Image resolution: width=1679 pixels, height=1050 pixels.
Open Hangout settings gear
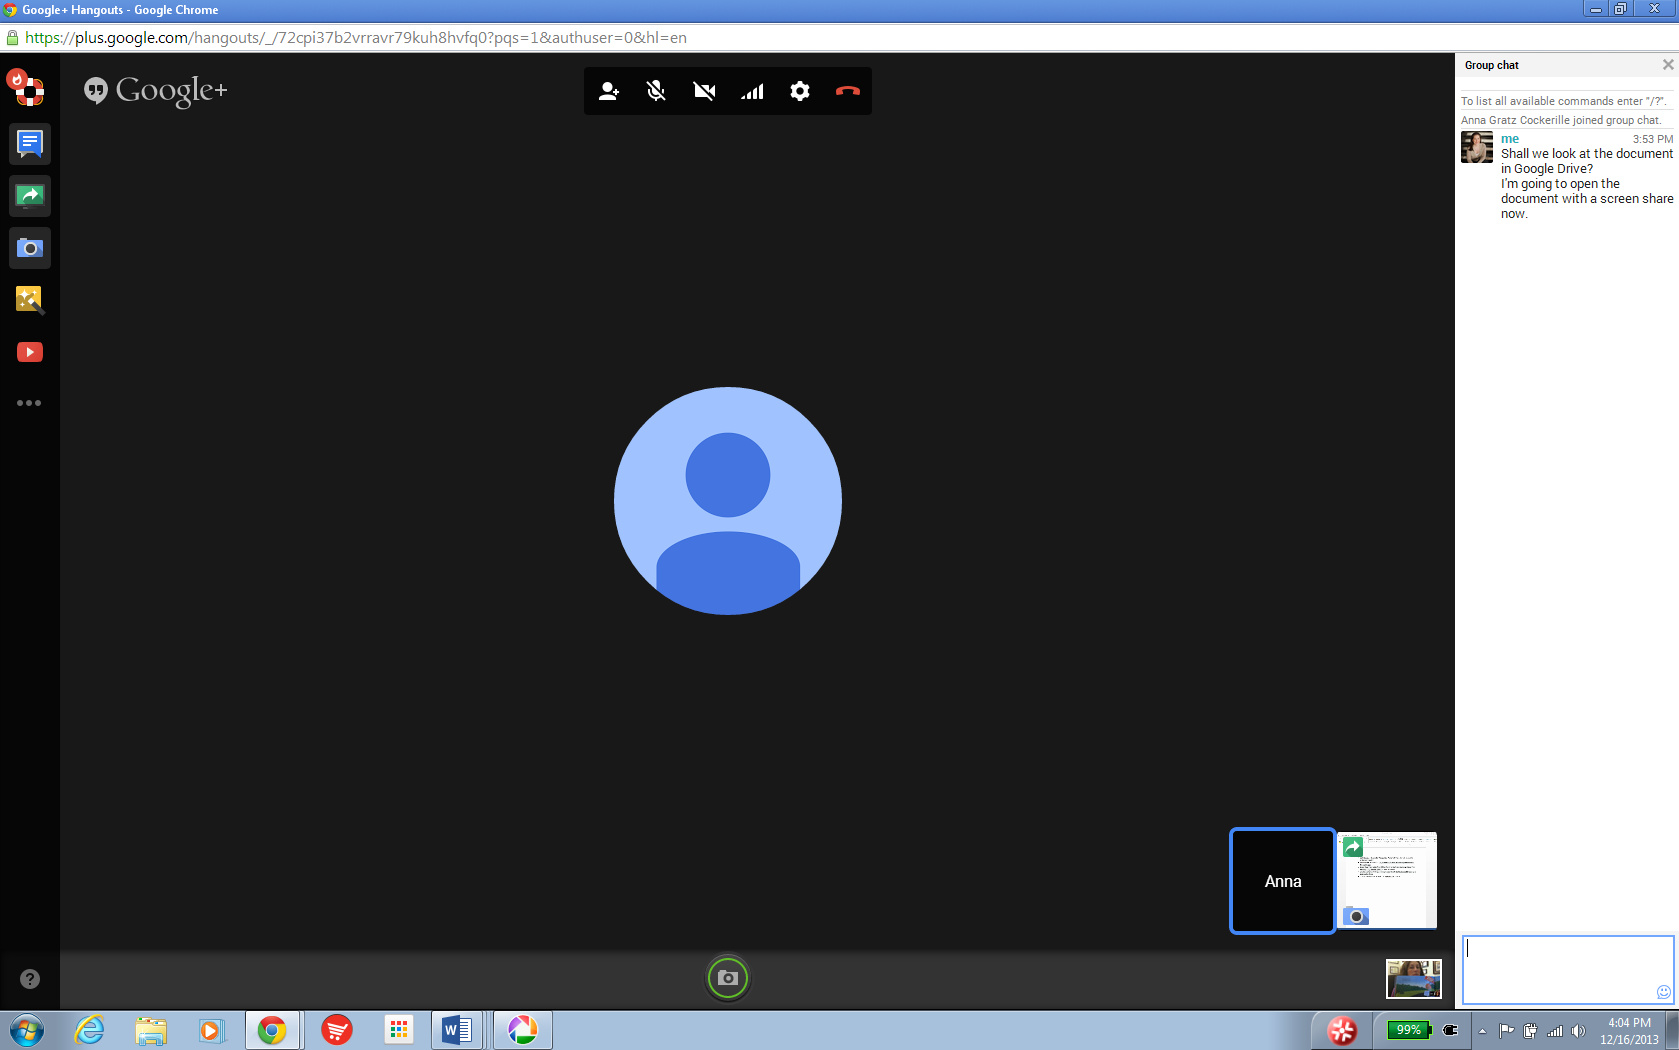pyautogui.click(x=800, y=91)
